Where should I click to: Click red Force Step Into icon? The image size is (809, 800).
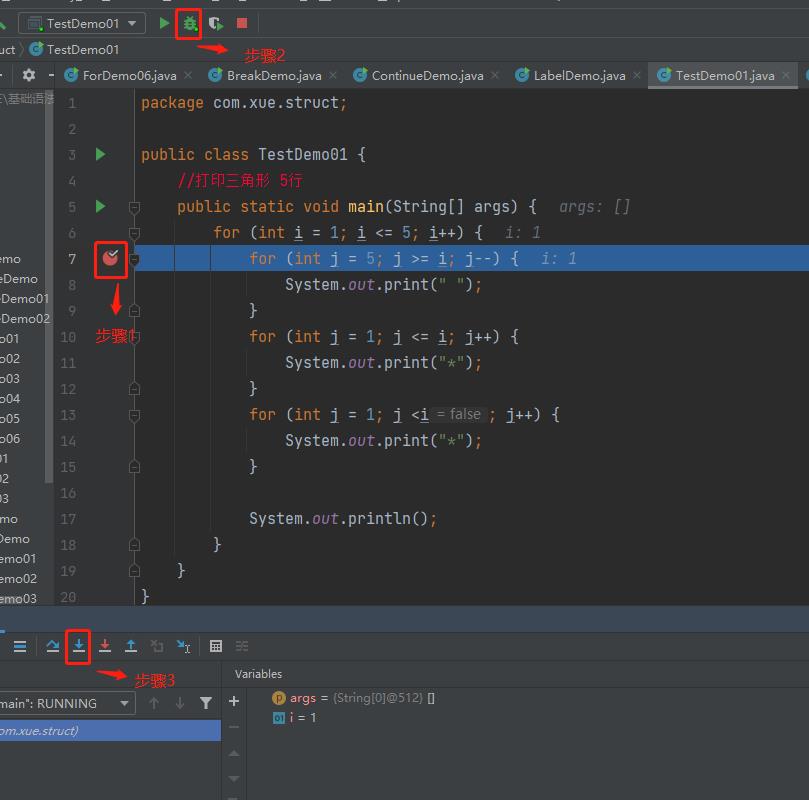coord(105,646)
